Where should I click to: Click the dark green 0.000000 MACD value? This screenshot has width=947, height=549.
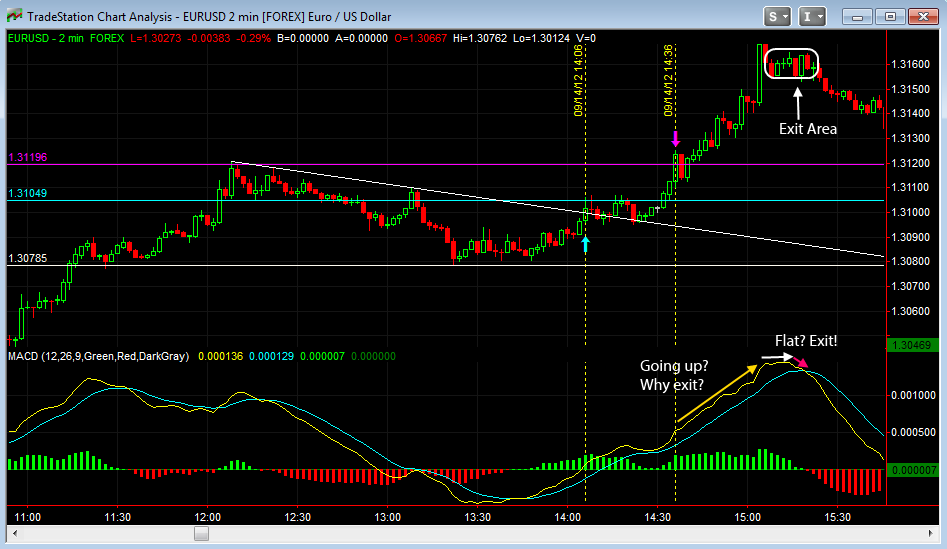click(x=373, y=356)
